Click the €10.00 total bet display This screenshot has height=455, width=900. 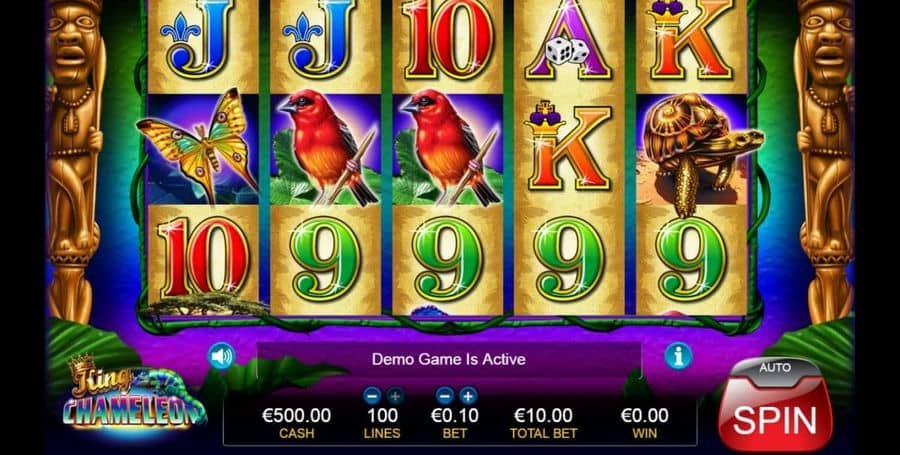pos(543,422)
